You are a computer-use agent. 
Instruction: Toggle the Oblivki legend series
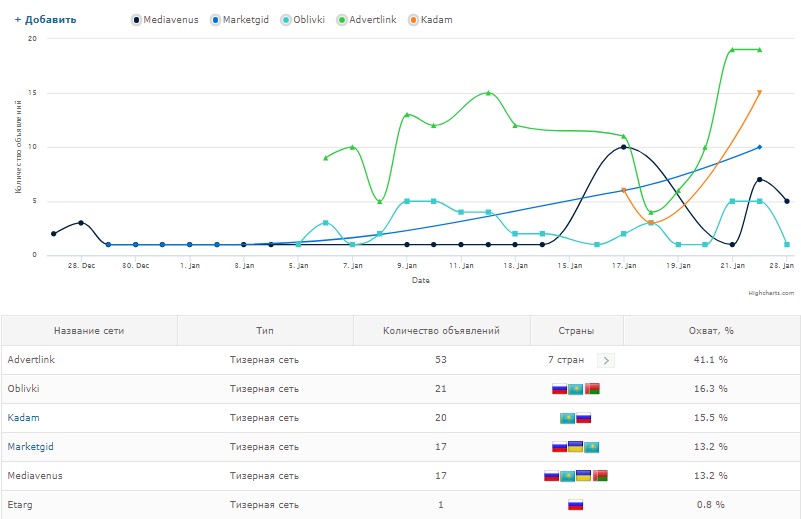(302, 20)
